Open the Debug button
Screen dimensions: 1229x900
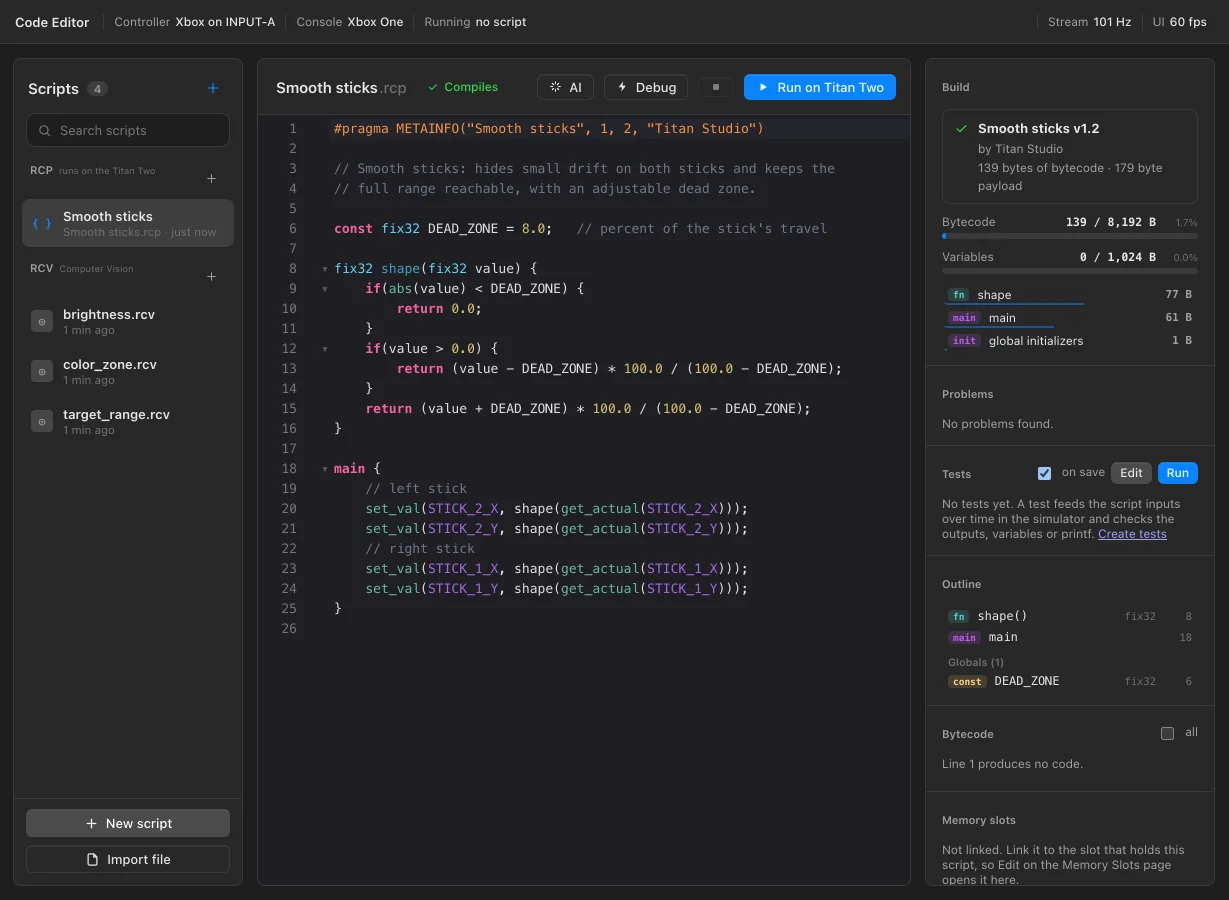click(x=647, y=87)
